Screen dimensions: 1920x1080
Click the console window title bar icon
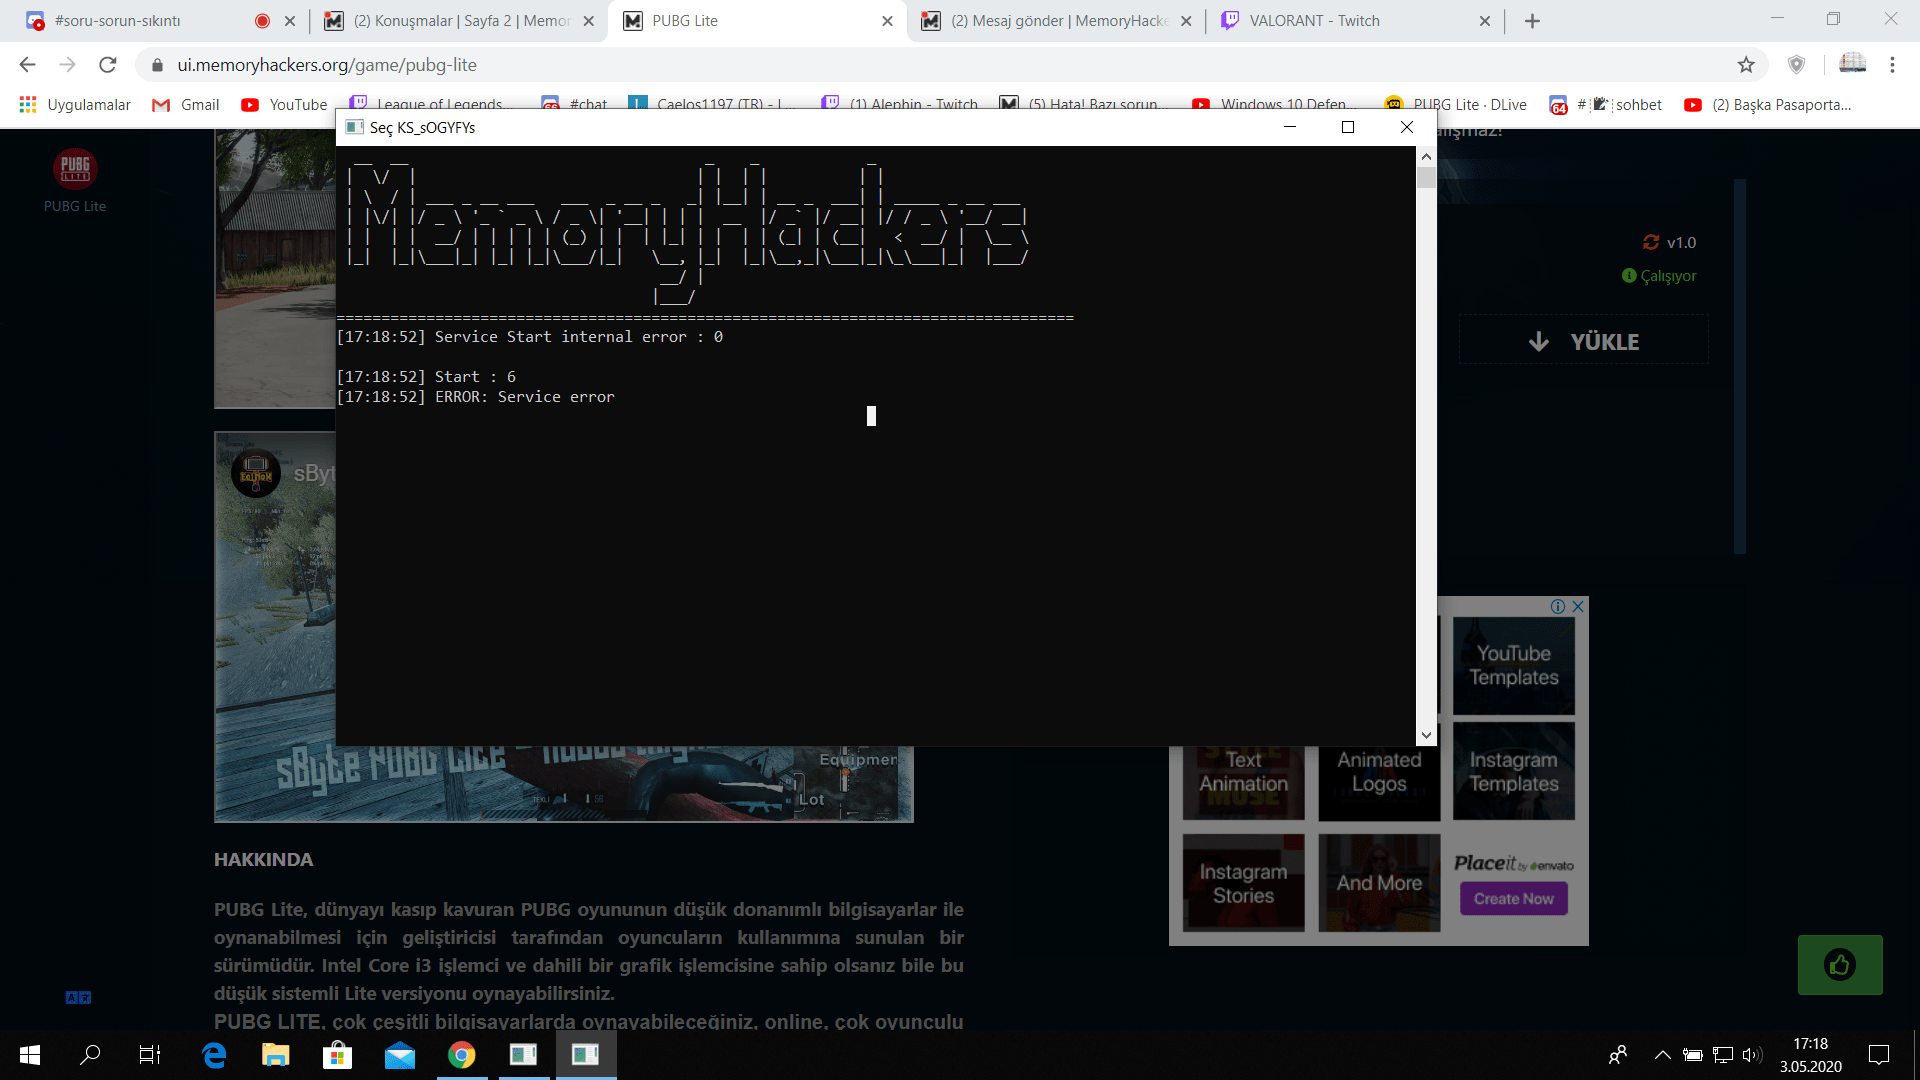pyautogui.click(x=354, y=127)
